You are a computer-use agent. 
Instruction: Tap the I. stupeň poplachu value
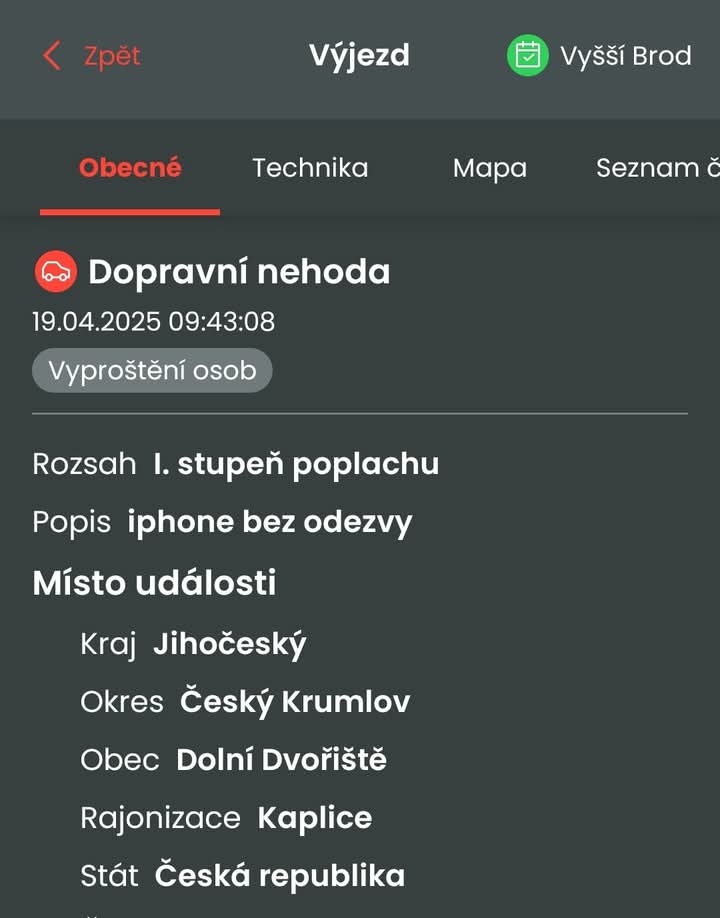point(296,464)
